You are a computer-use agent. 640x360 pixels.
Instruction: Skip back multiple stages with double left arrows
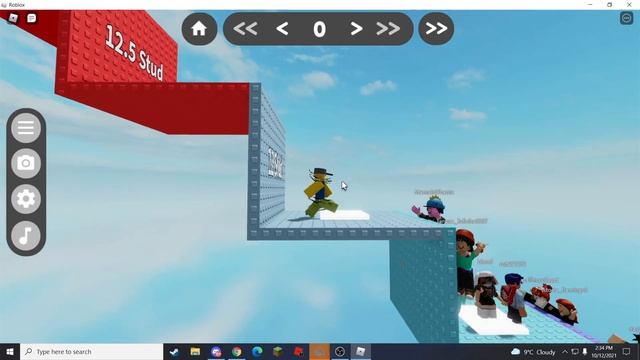[245, 29]
